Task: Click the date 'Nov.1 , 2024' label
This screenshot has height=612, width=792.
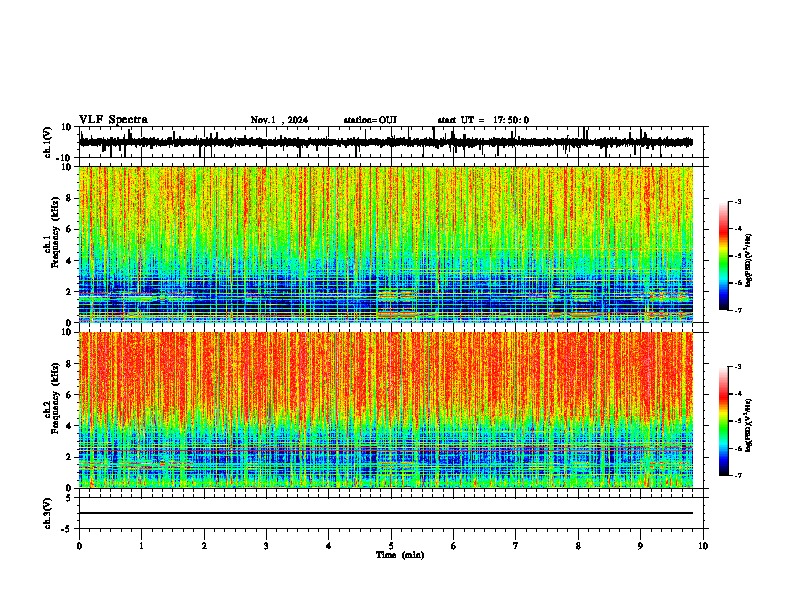Action: [279, 120]
